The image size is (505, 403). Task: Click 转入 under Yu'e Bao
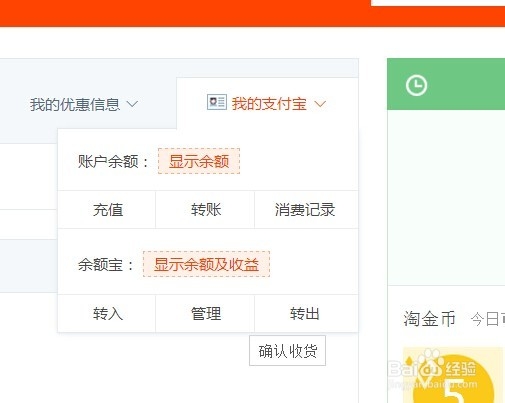pos(107,314)
